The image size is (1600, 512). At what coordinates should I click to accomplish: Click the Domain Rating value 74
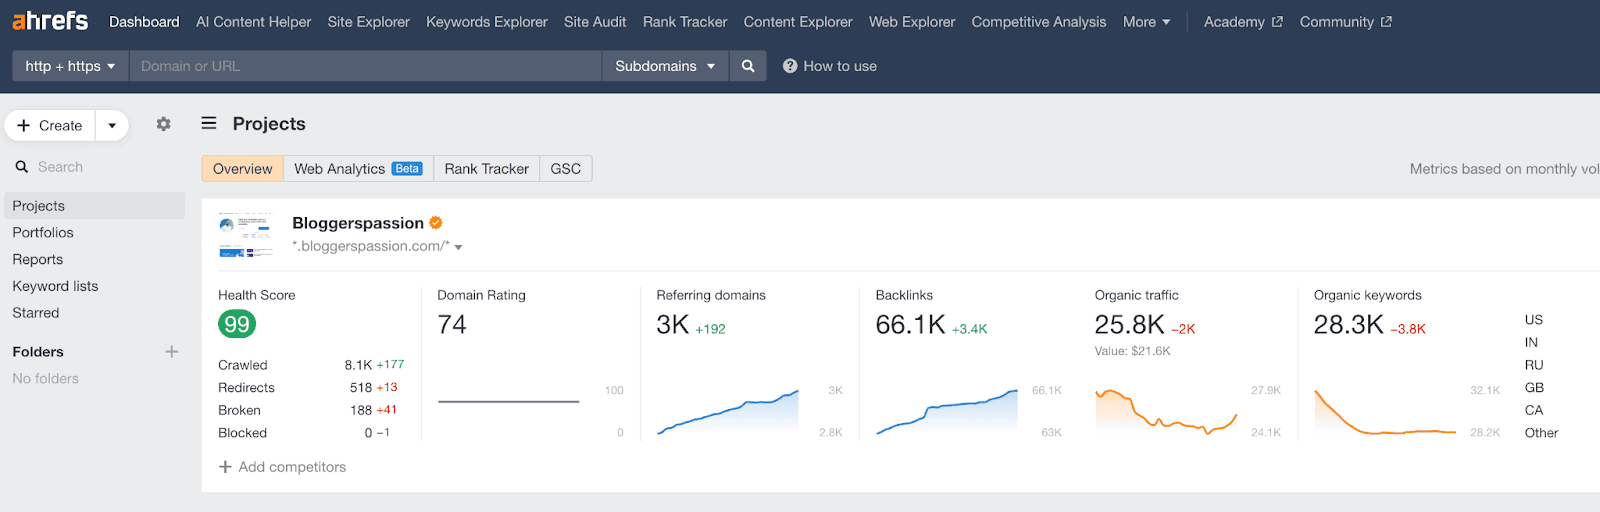click(x=452, y=324)
